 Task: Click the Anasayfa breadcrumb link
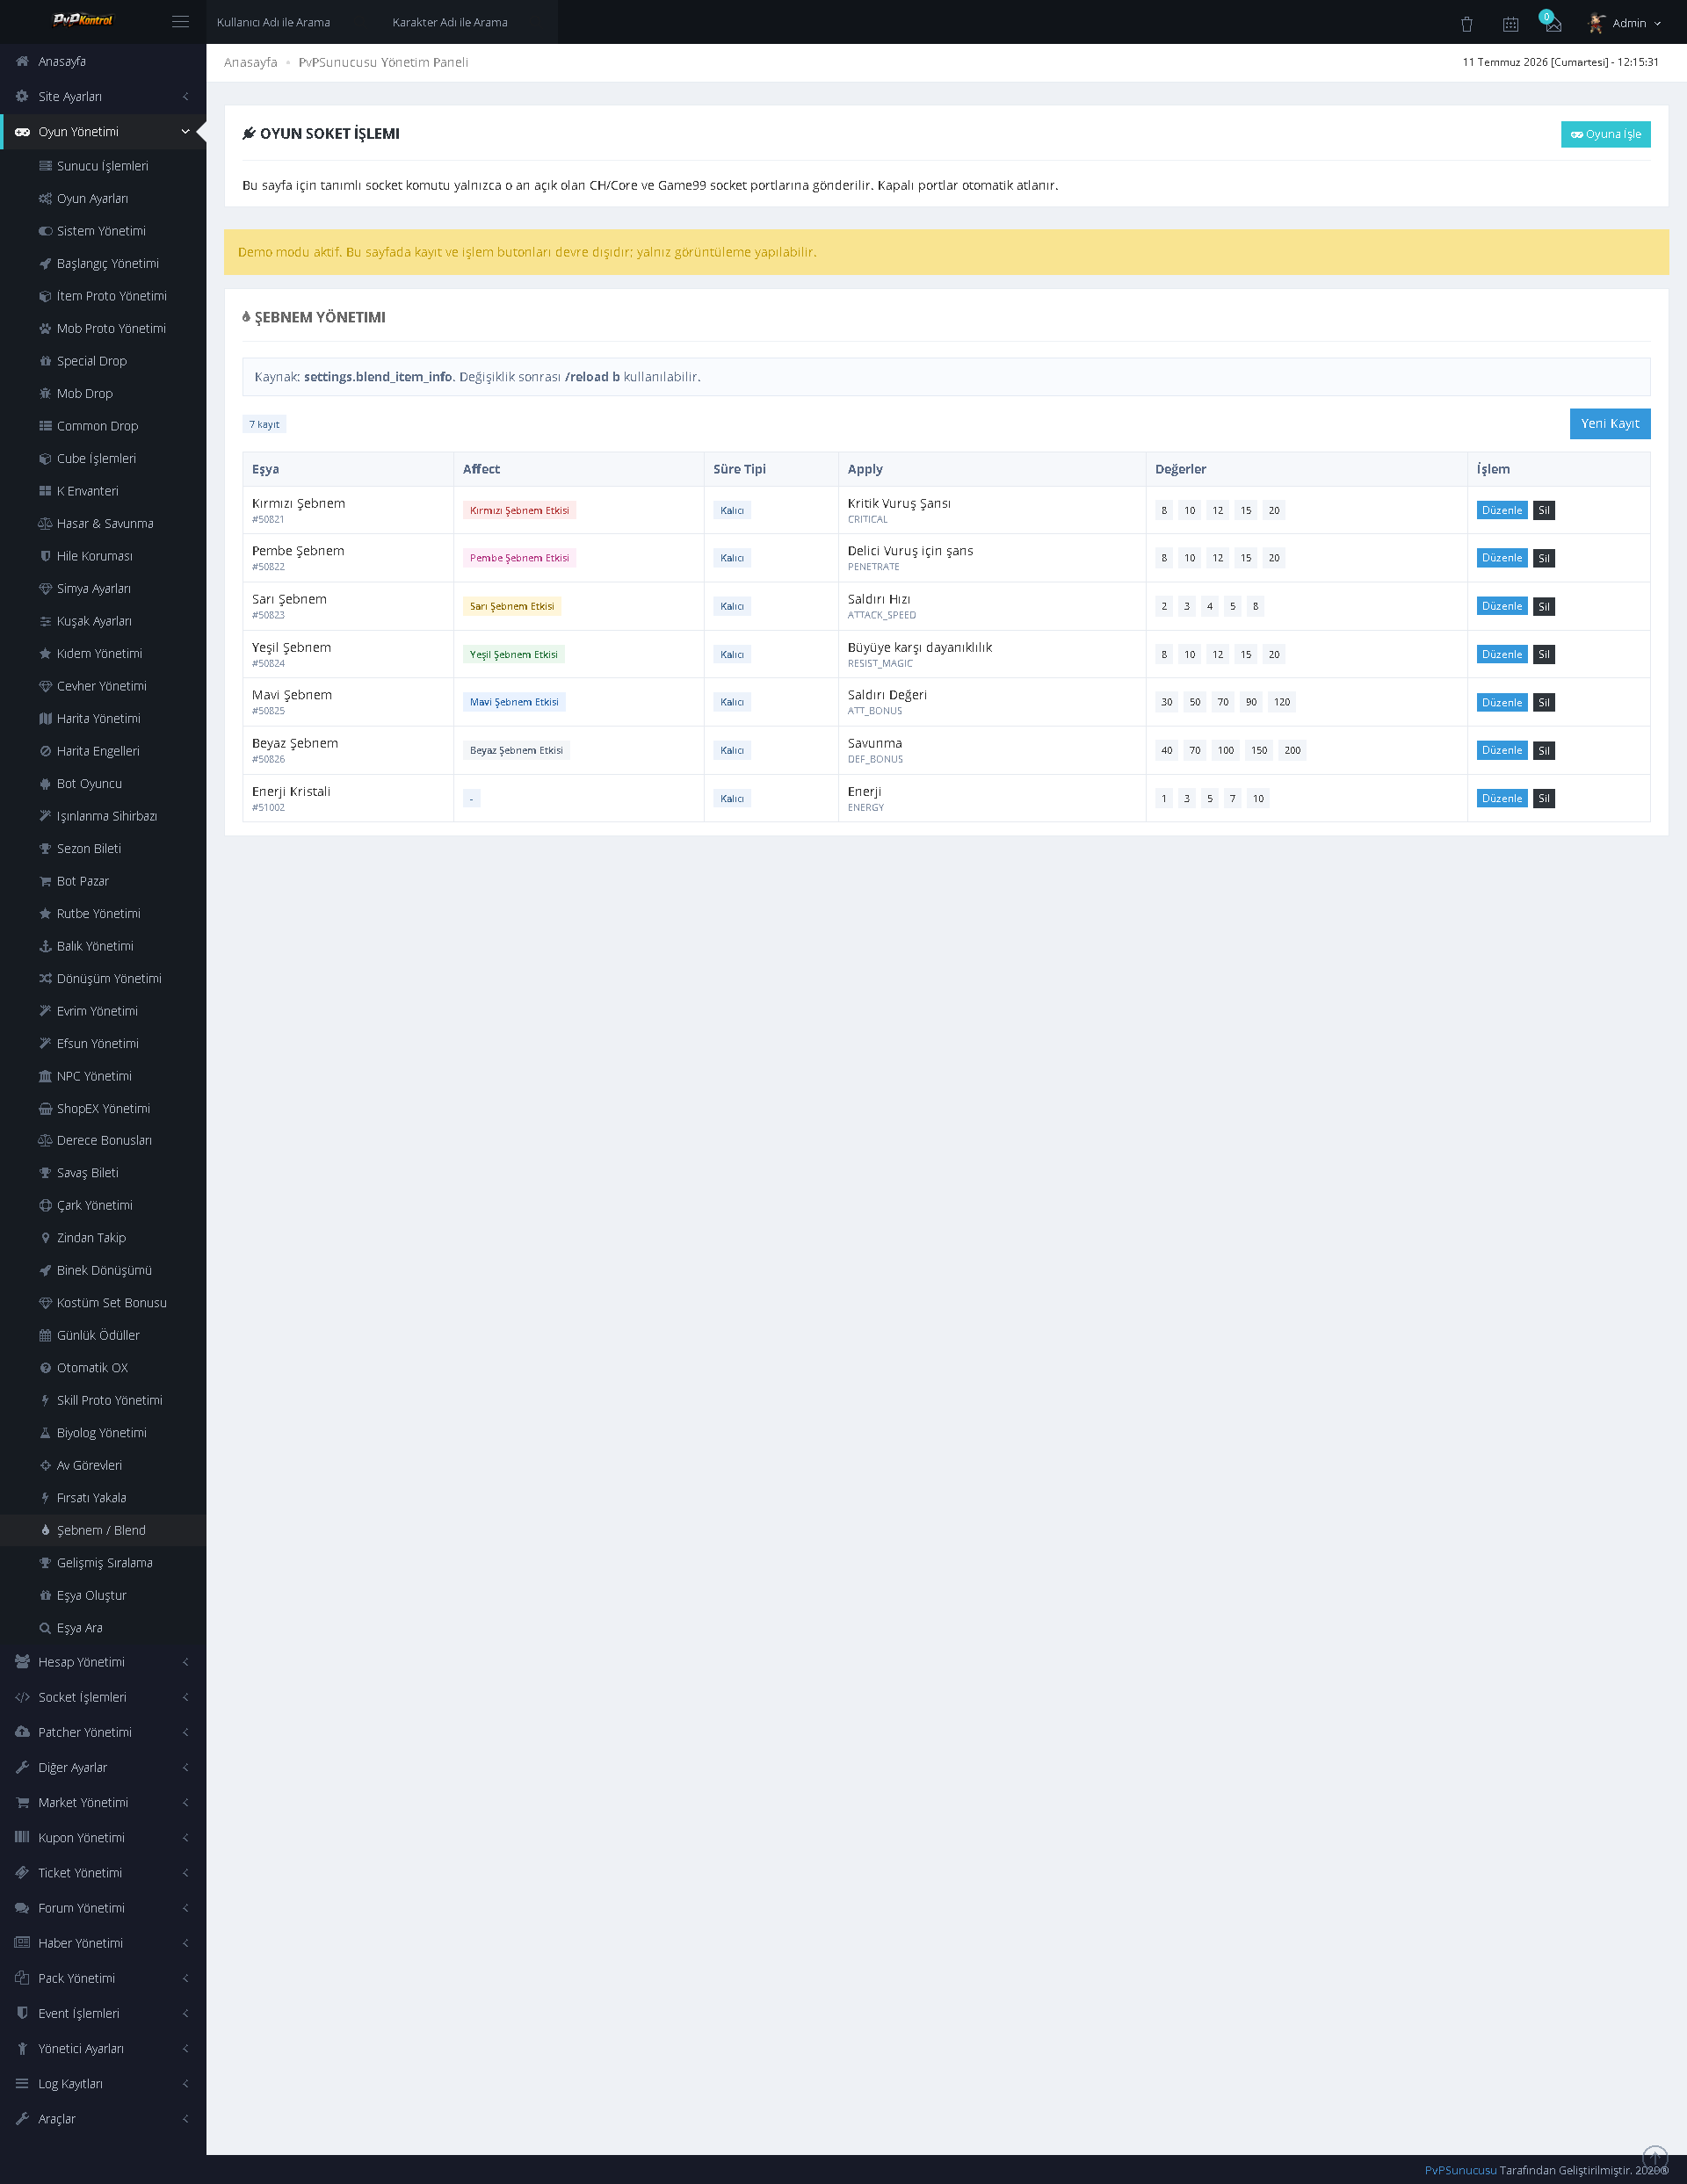tap(251, 62)
